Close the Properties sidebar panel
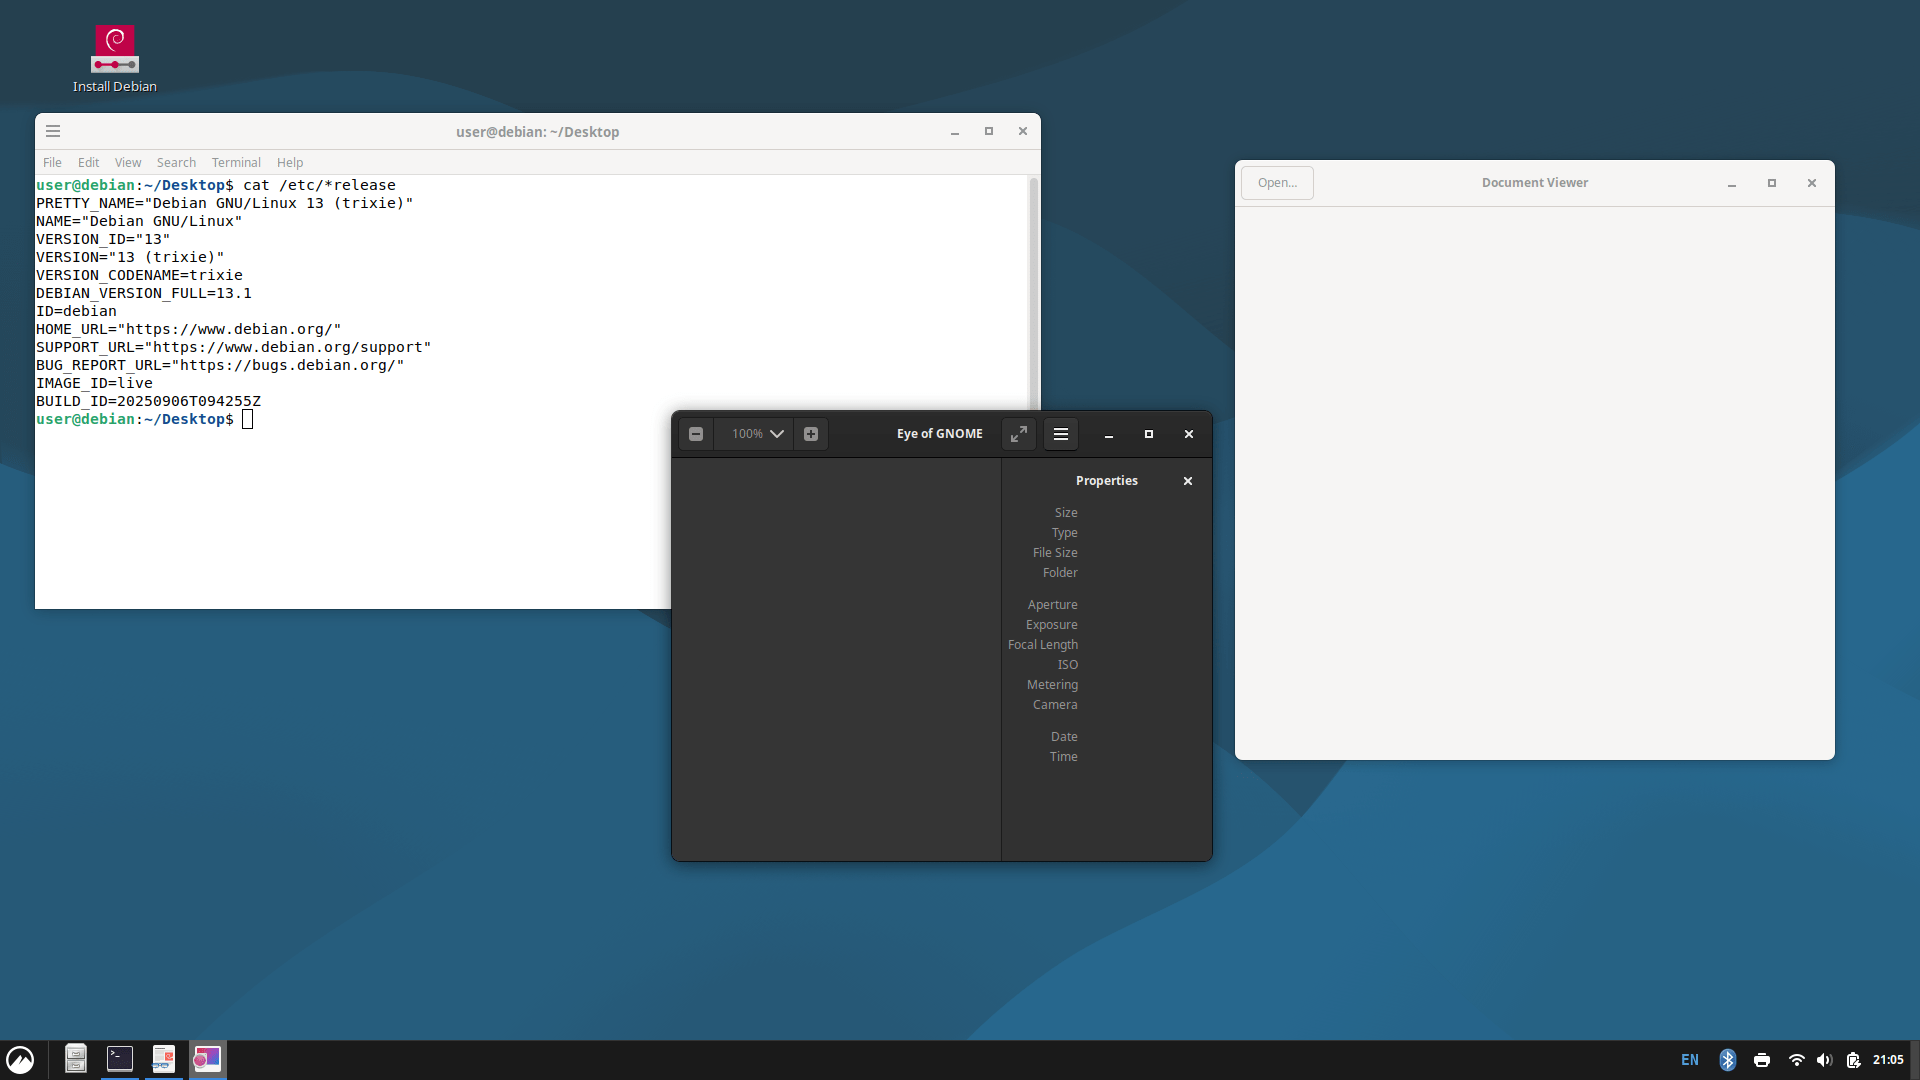This screenshot has width=1920, height=1080. [1188, 481]
